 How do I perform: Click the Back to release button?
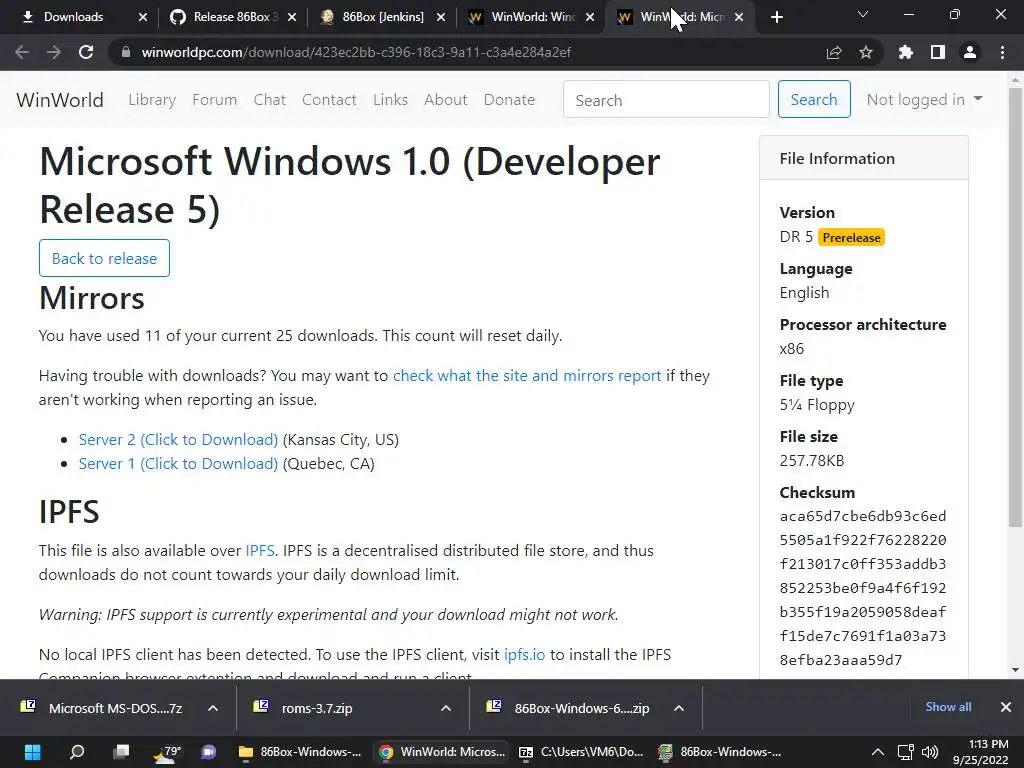pos(104,258)
